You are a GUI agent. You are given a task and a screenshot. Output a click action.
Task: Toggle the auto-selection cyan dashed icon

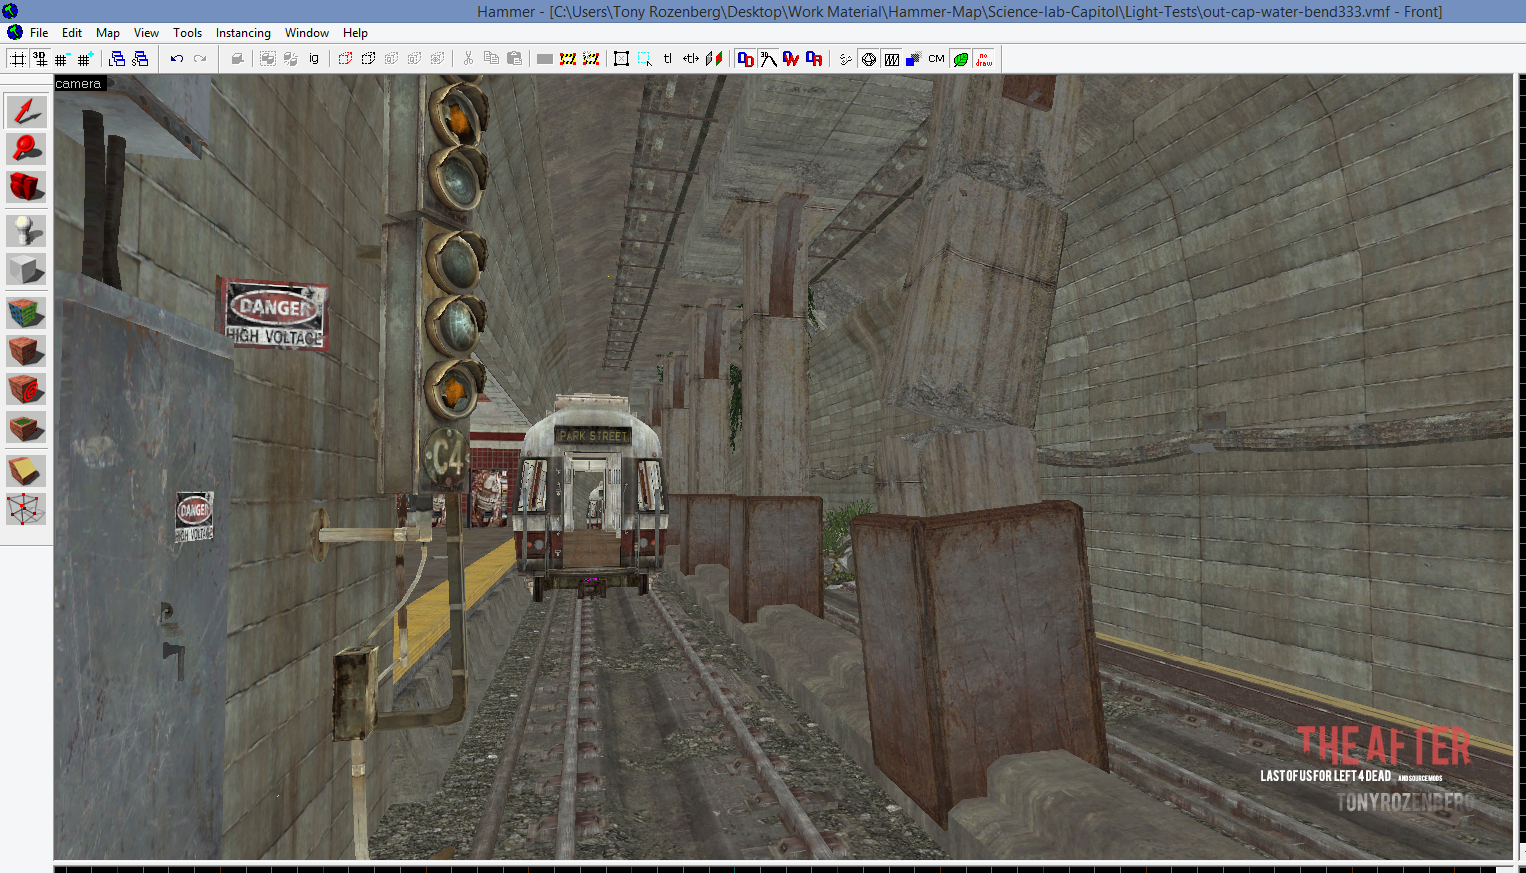[645, 59]
